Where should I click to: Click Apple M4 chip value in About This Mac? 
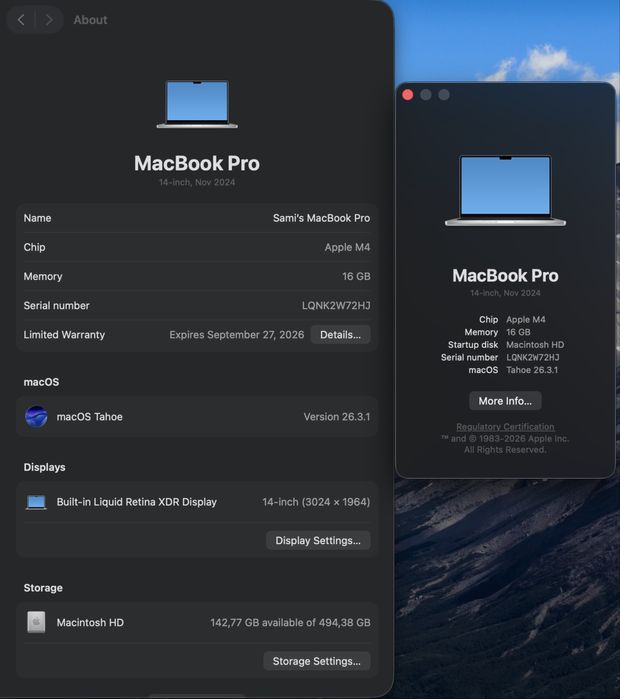pyautogui.click(x=526, y=320)
